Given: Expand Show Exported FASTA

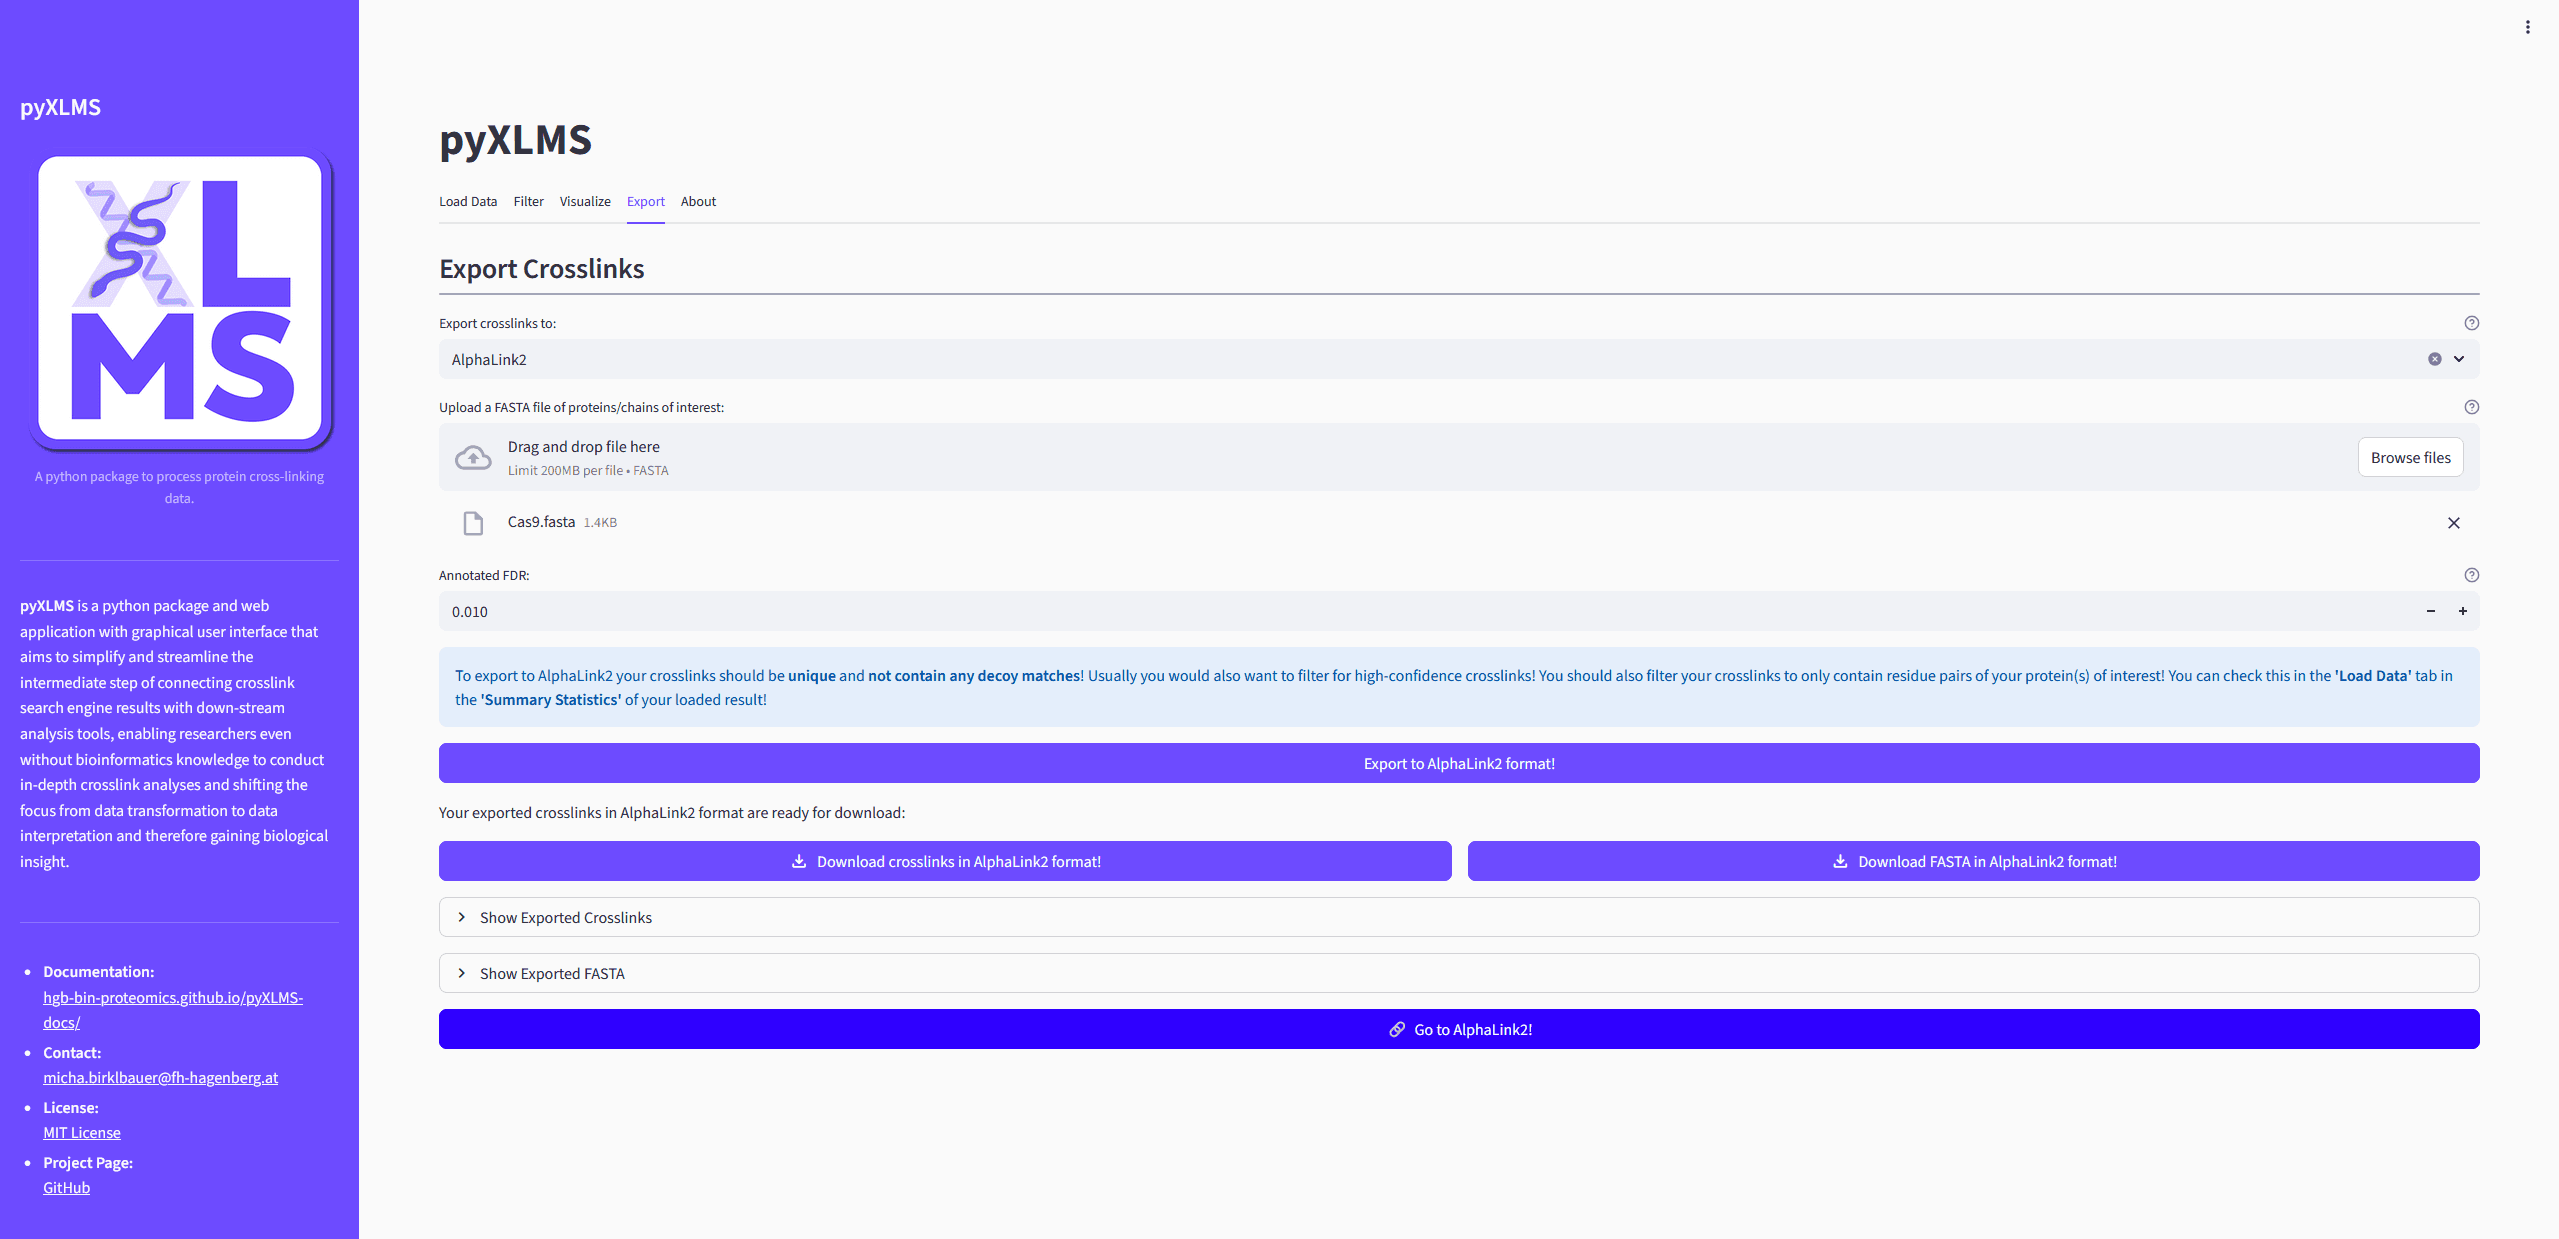Looking at the screenshot, I should pyautogui.click(x=551, y=973).
